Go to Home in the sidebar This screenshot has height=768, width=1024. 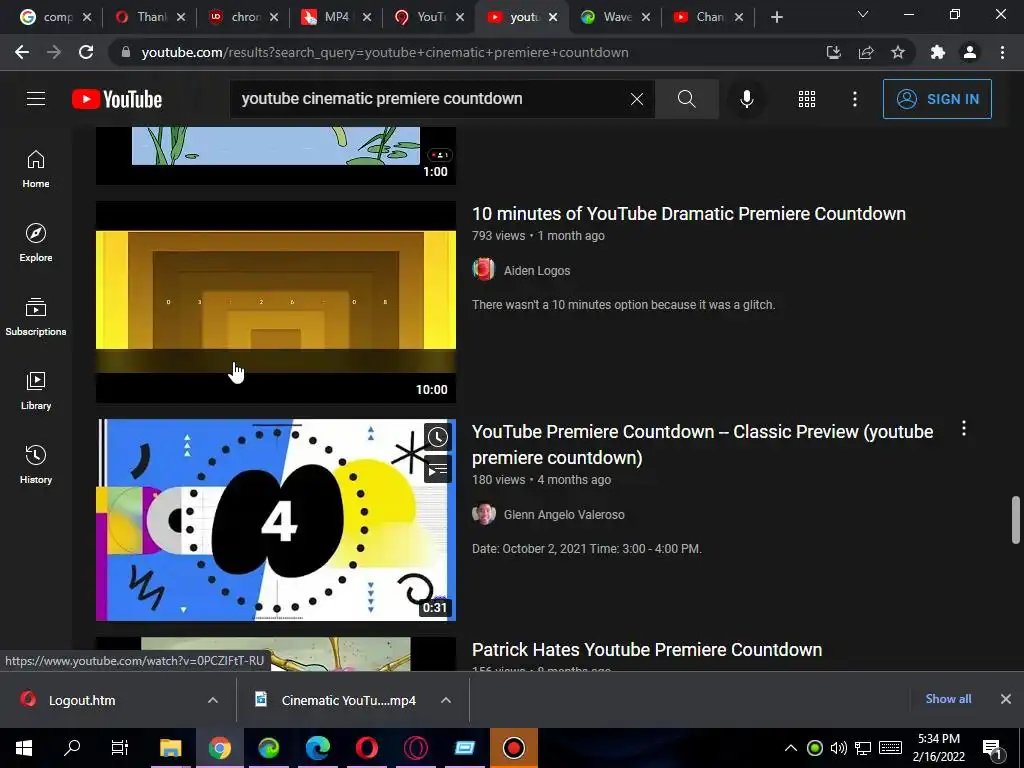pyautogui.click(x=36, y=169)
